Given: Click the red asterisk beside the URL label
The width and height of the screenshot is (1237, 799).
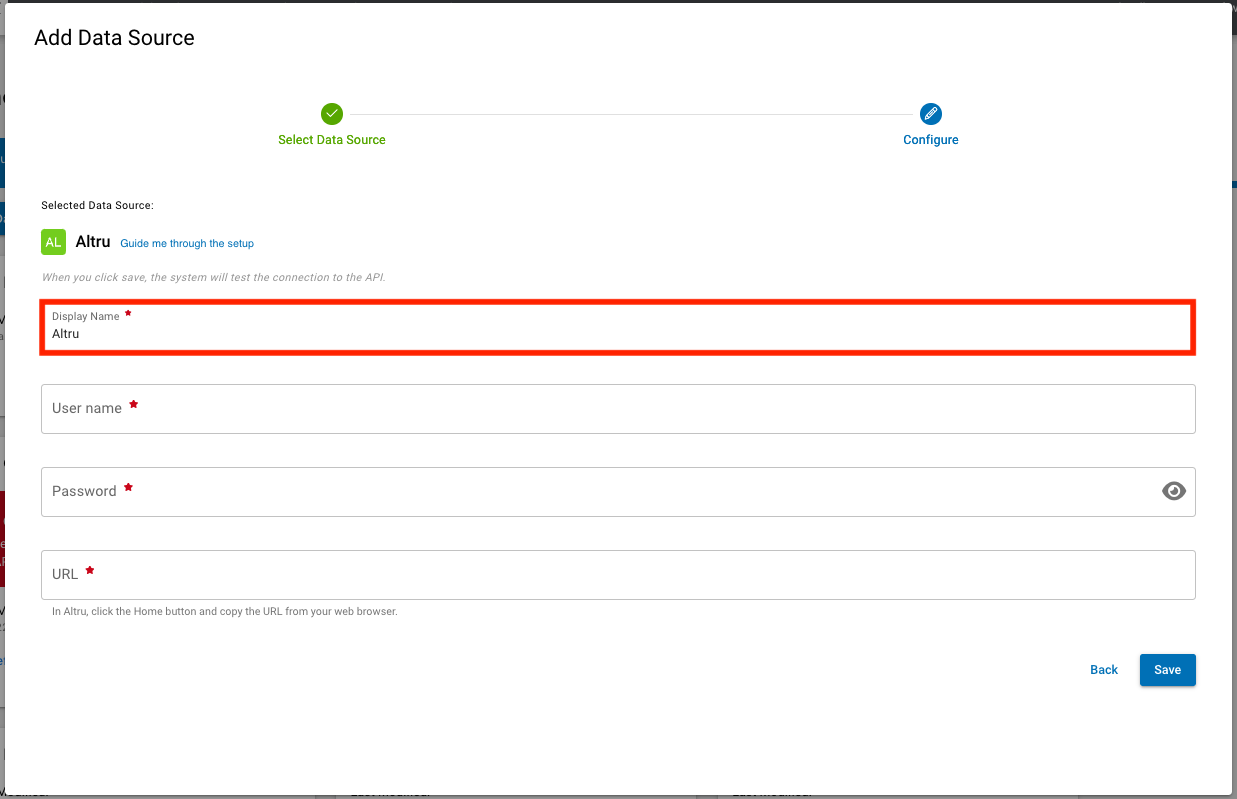Looking at the screenshot, I should [89, 569].
